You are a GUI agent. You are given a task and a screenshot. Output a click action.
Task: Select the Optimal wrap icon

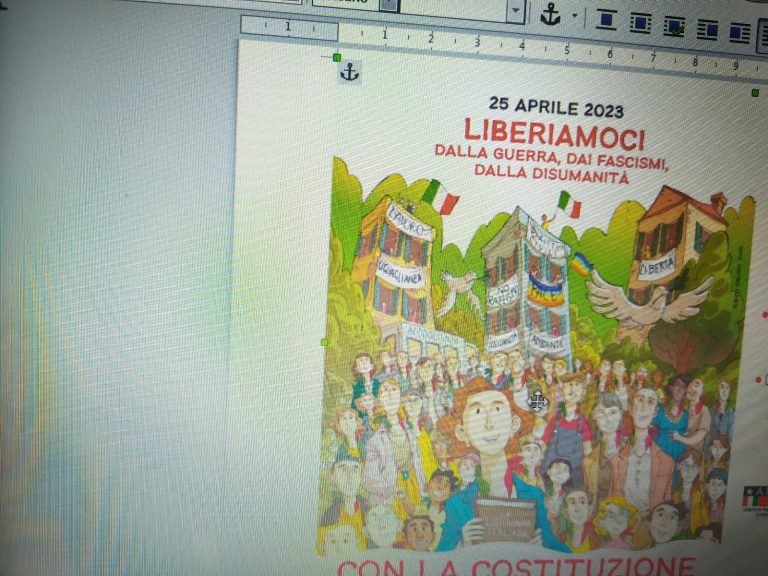[x=673, y=26]
